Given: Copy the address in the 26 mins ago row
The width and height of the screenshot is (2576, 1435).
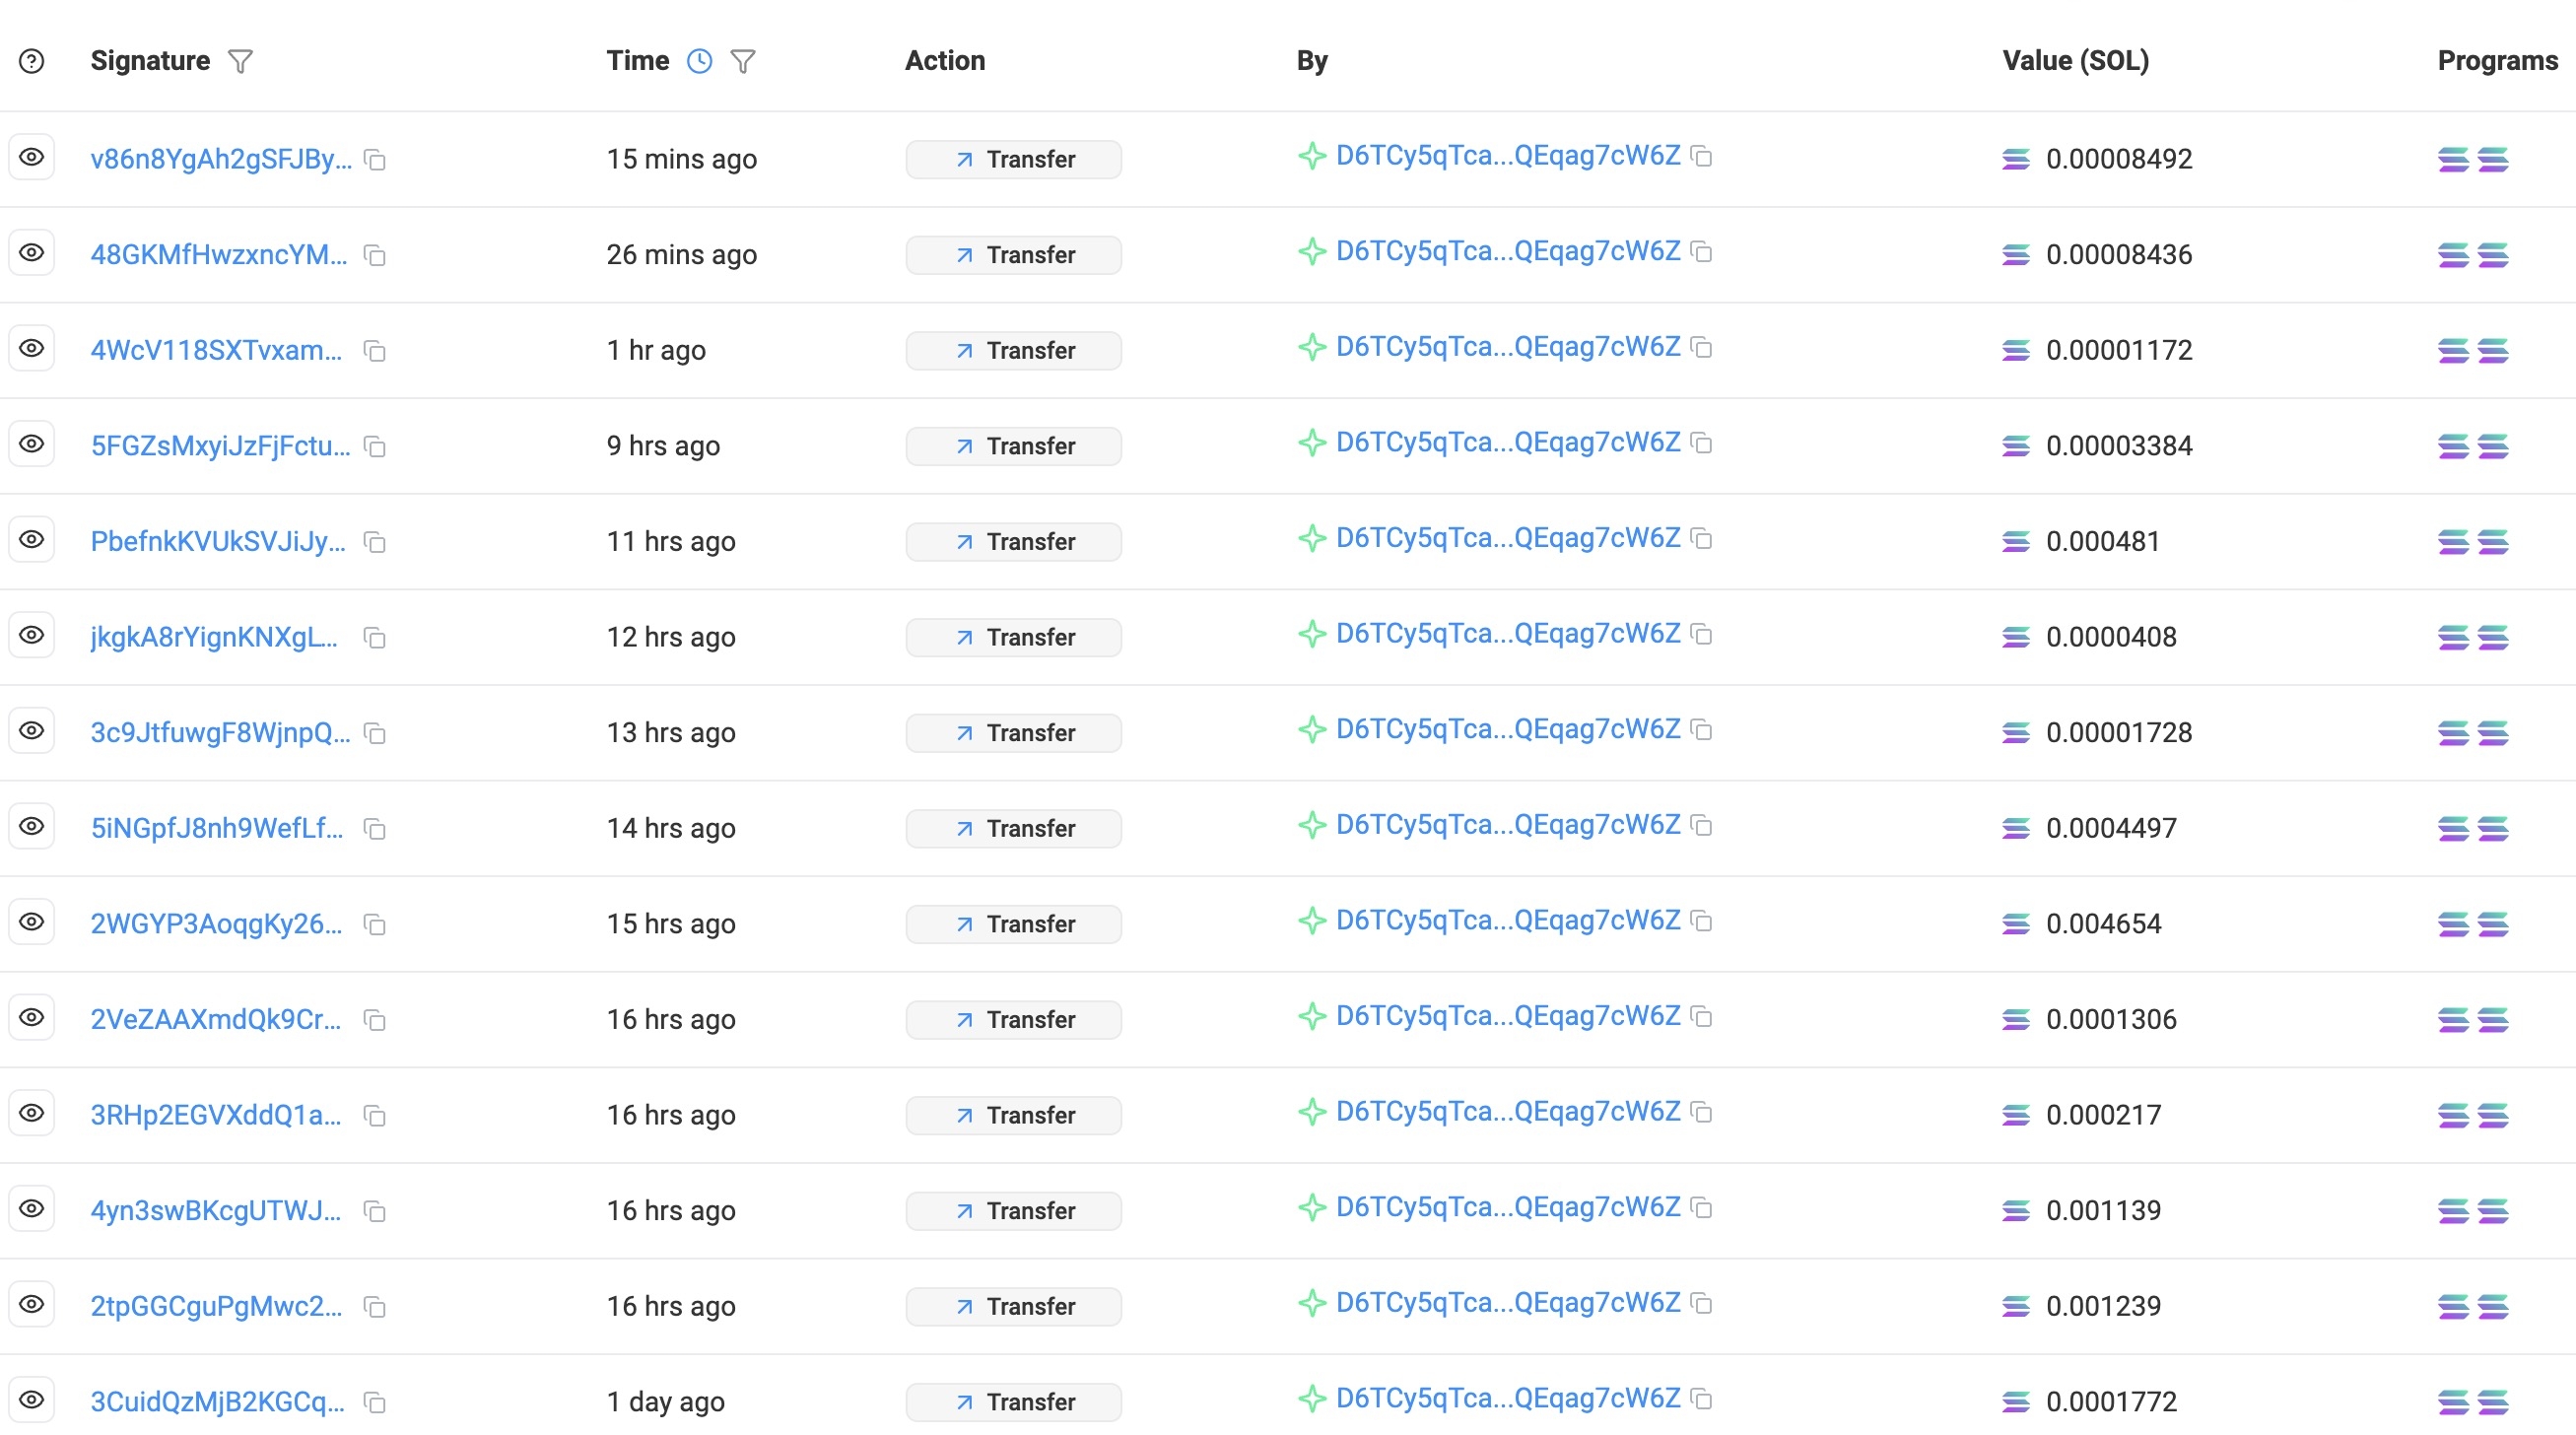Looking at the screenshot, I should point(1701,252).
